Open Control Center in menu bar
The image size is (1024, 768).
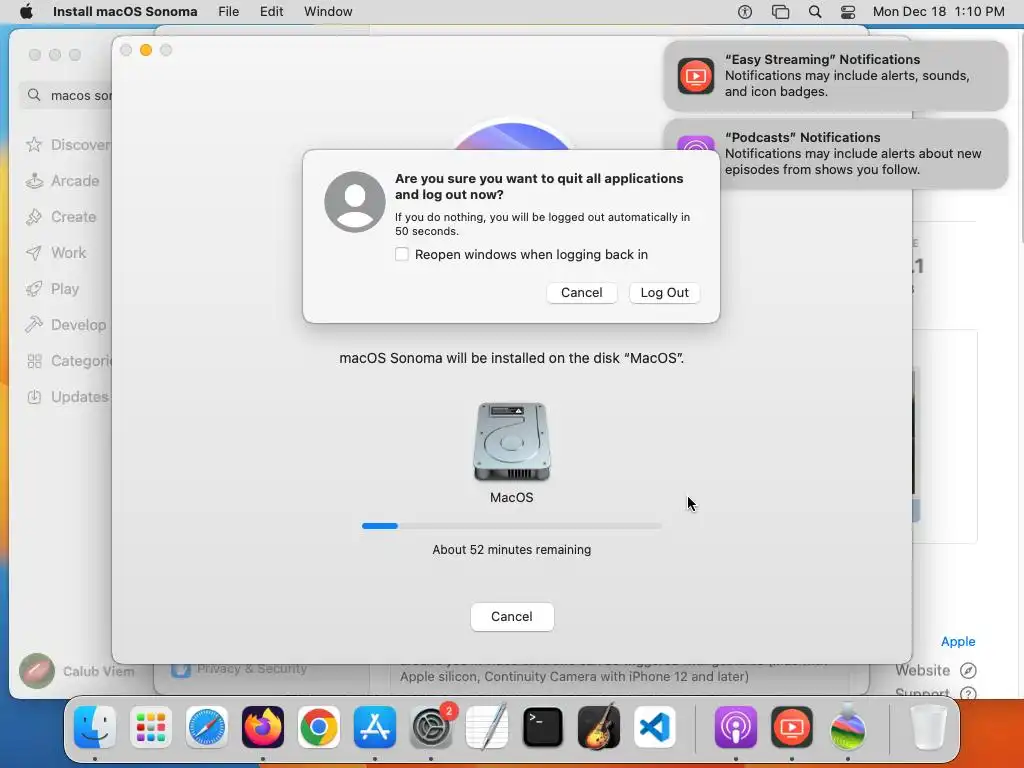pyautogui.click(x=848, y=12)
